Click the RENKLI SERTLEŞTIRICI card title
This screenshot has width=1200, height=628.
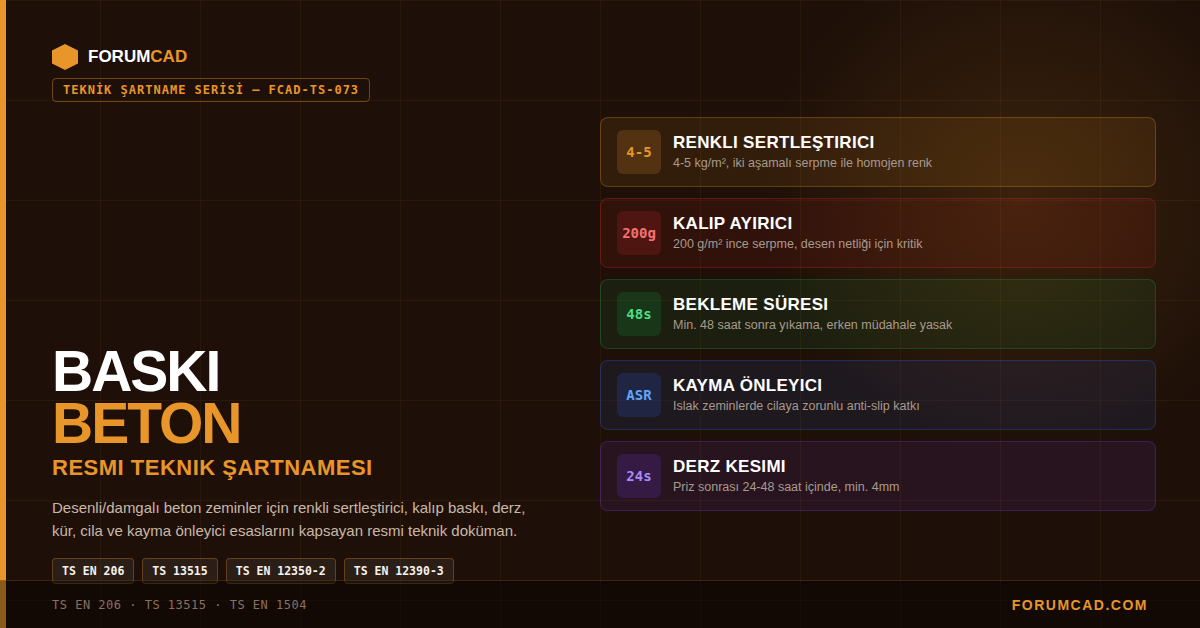pyautogui.click(x=774, y=142)
